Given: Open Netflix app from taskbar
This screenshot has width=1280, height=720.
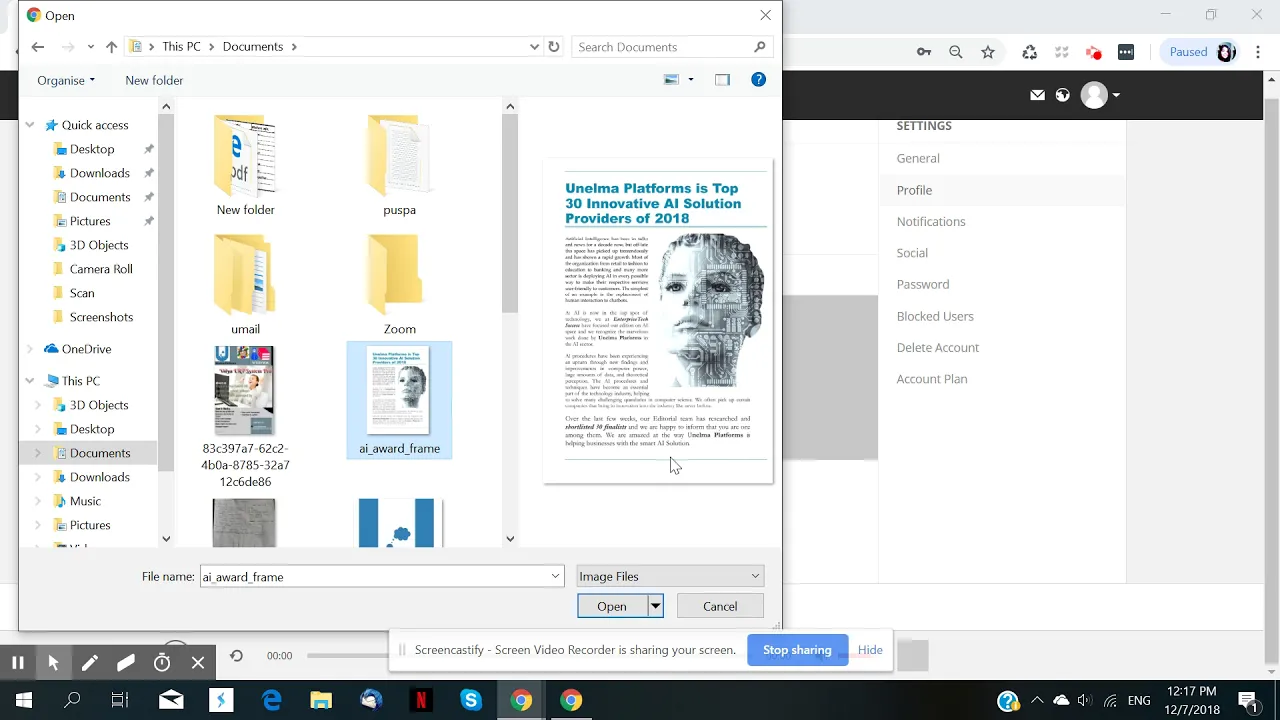Looking at the screenshot, I should 421,700.
